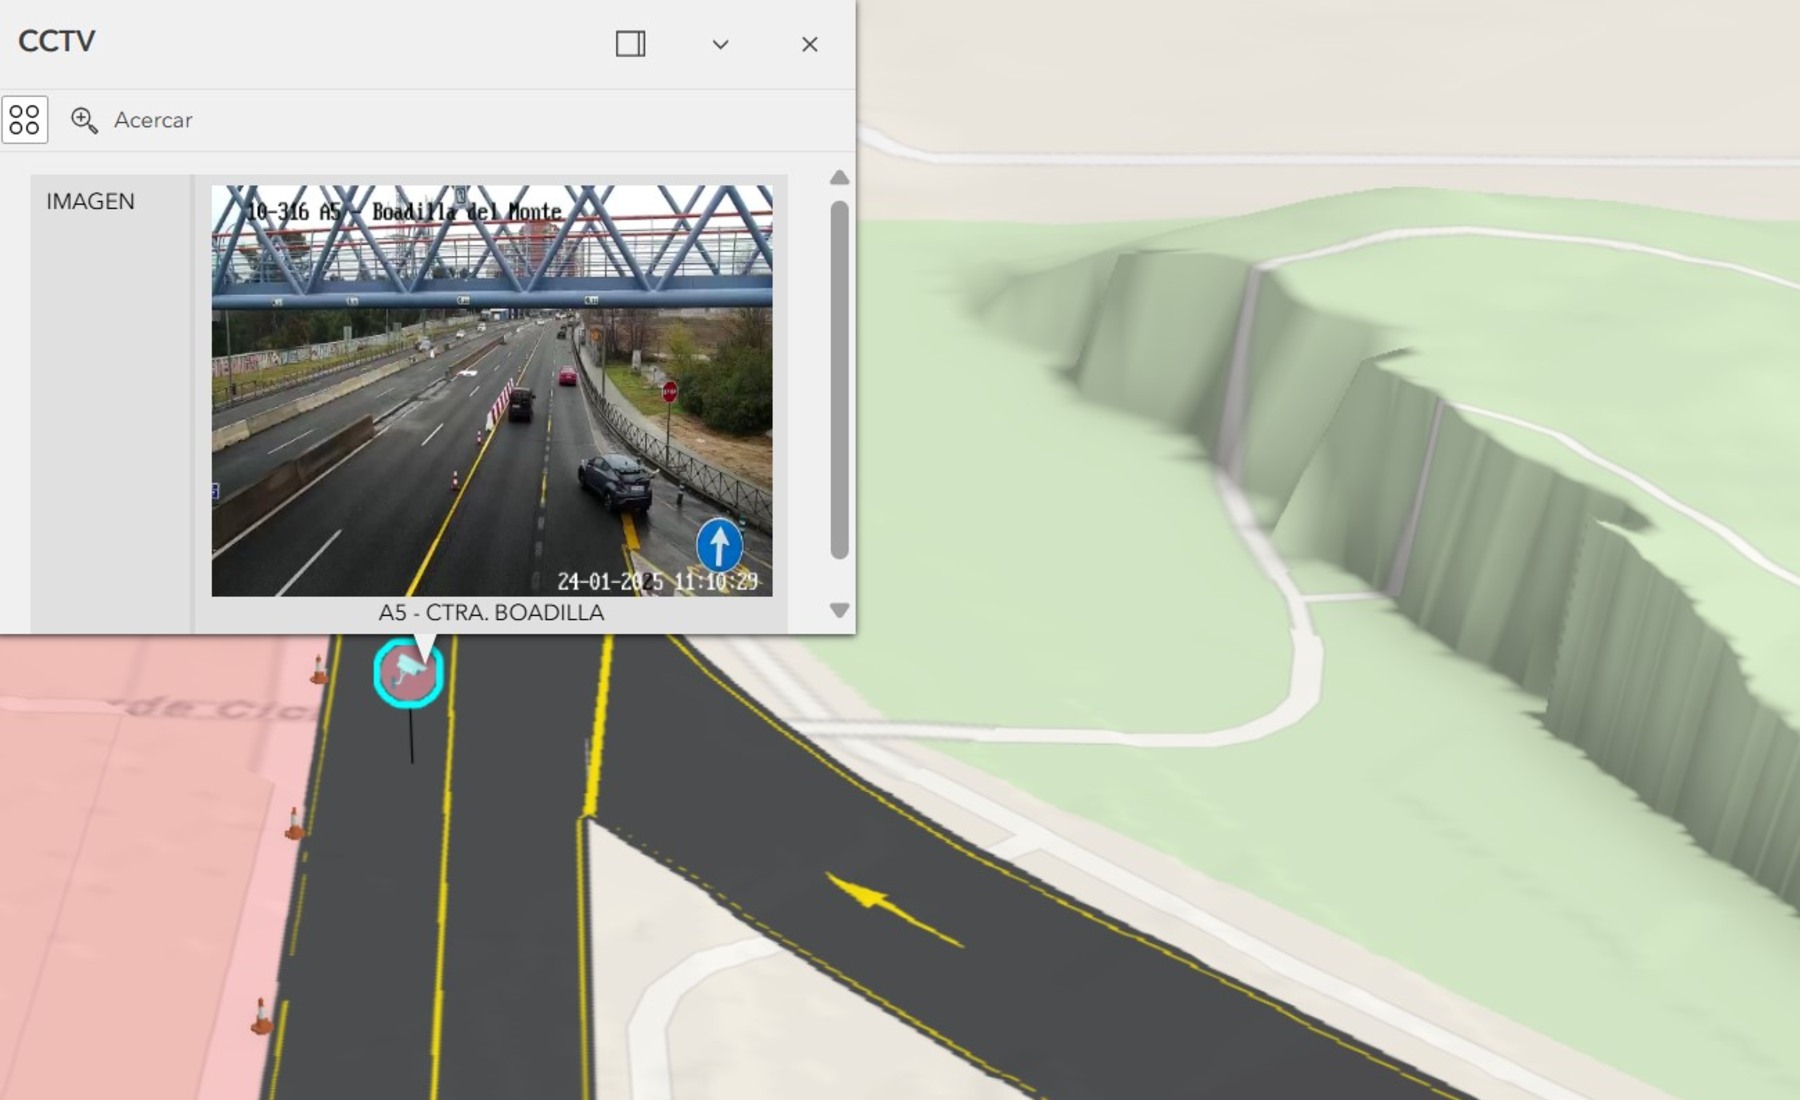Image resolution: width=1800 pixels, height=1100 pixels.
Task: Select the IMAGEN field label
Action: [x=90, y=202]
